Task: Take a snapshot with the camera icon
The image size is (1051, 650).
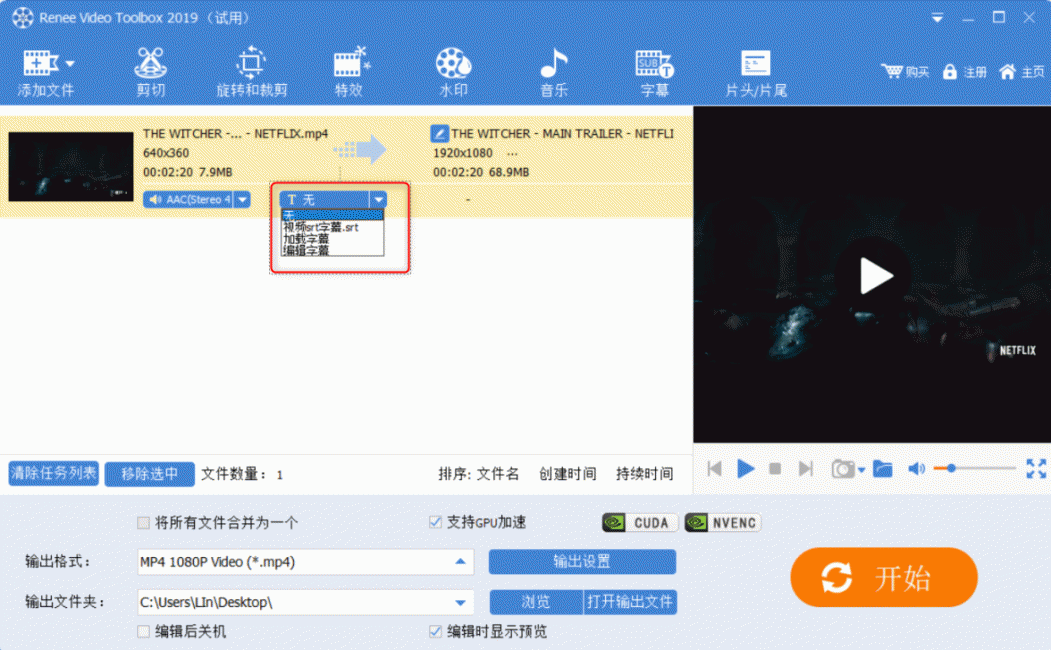Action: coord(843,468)
